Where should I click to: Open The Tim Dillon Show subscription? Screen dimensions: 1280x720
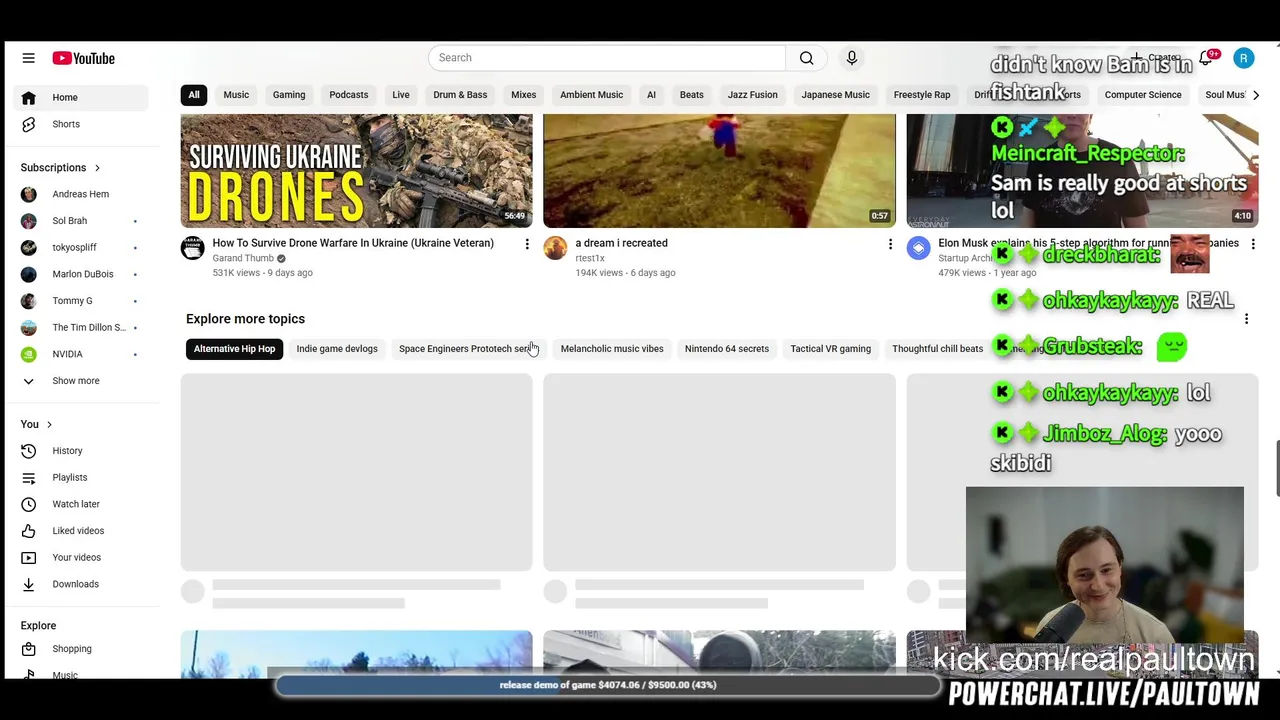point(82,327)
